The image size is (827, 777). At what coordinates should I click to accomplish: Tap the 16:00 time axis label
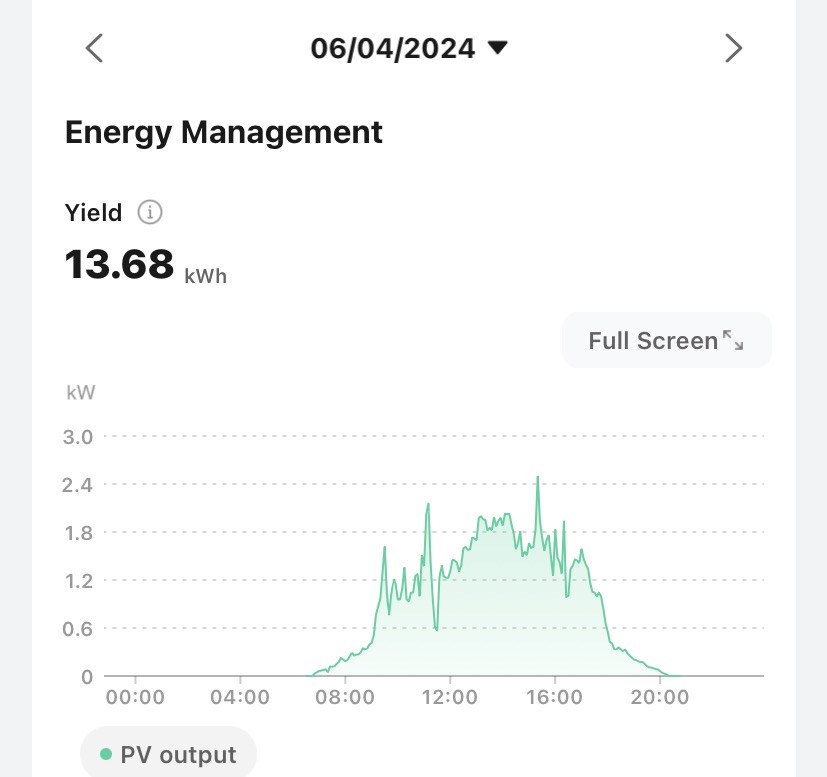(554, 697)
